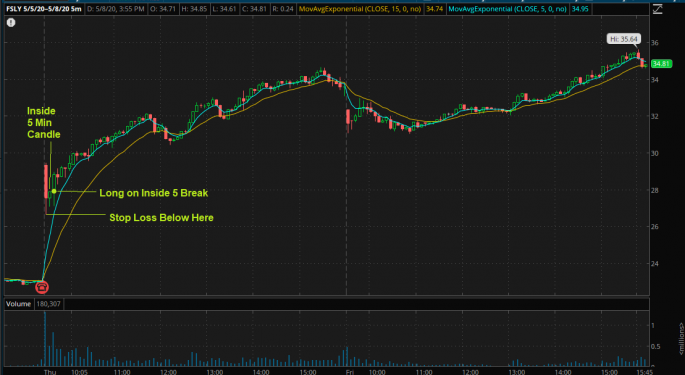Click the C: 34.81 close value
This screenshot has width=685, height=375.
(x=254, y=9)
